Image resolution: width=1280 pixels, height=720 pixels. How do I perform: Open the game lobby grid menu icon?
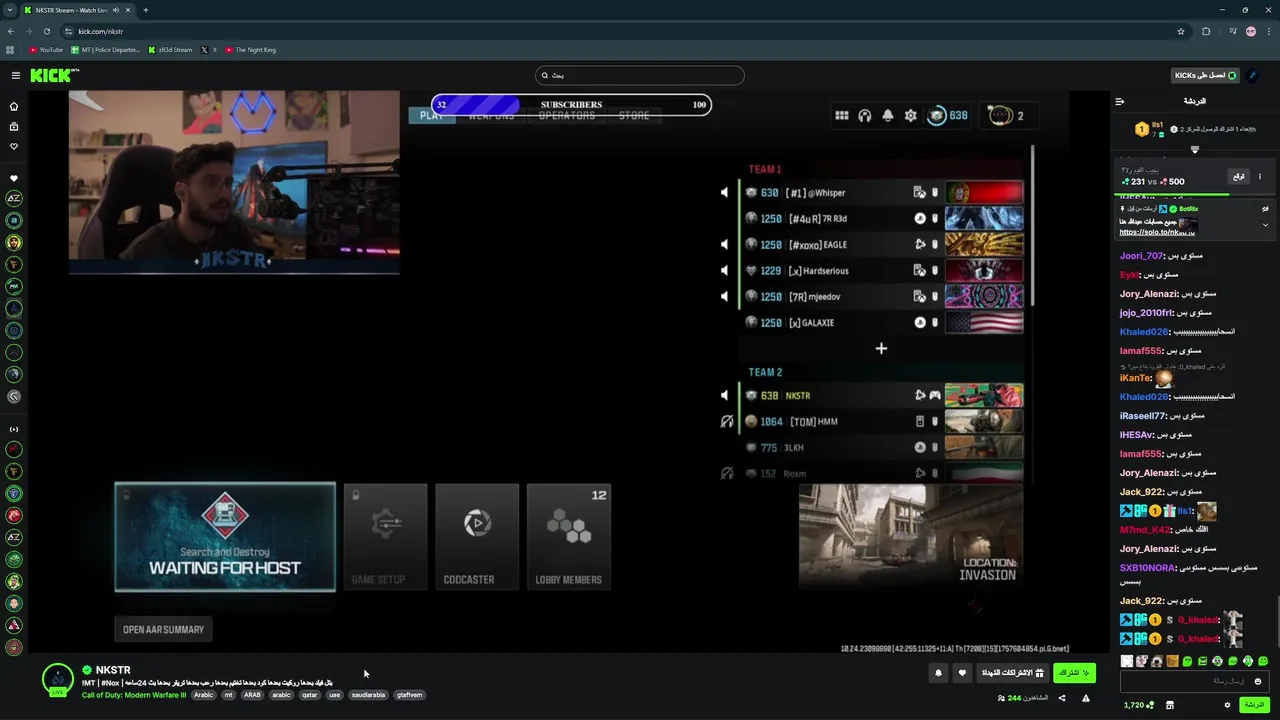[x=842, y=116]
